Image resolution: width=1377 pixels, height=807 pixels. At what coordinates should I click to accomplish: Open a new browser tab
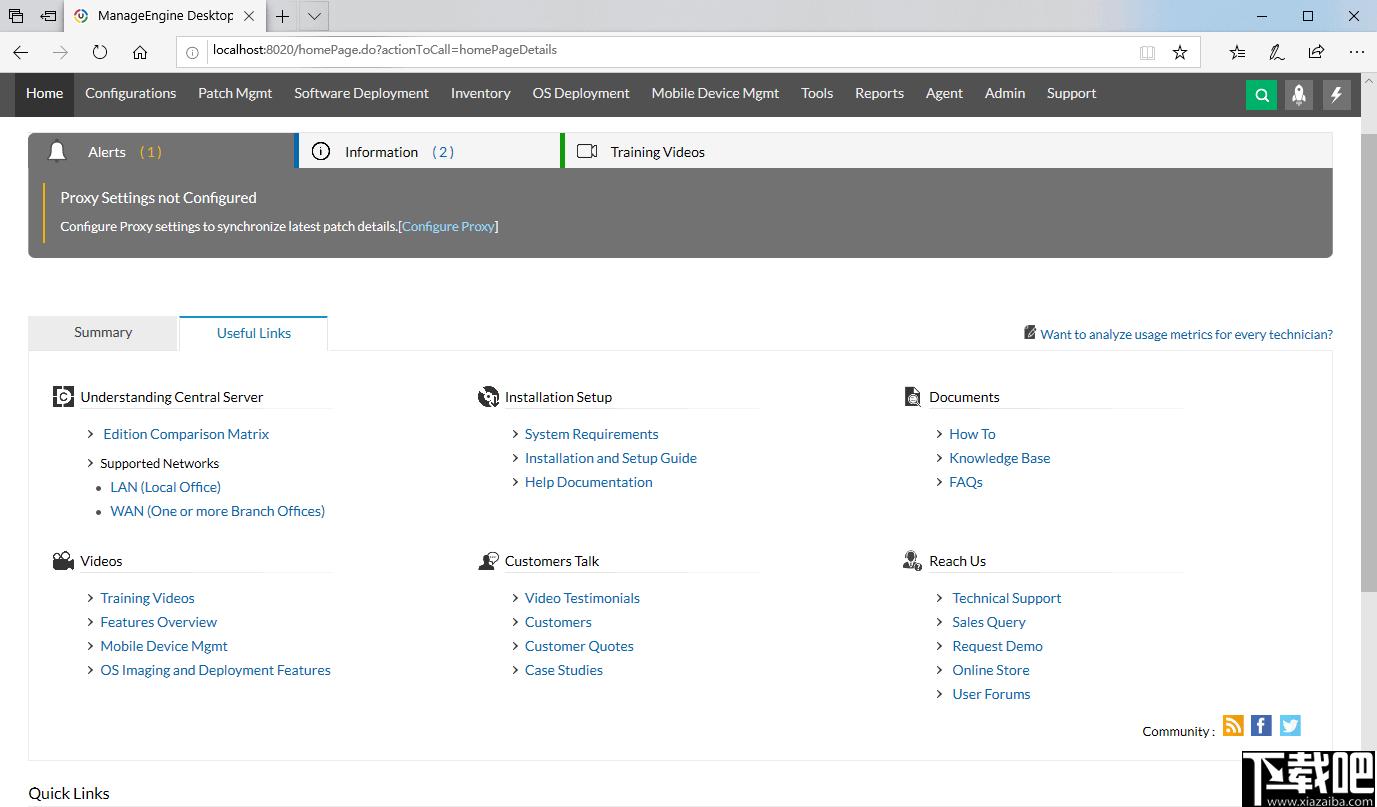click(283, 16)
